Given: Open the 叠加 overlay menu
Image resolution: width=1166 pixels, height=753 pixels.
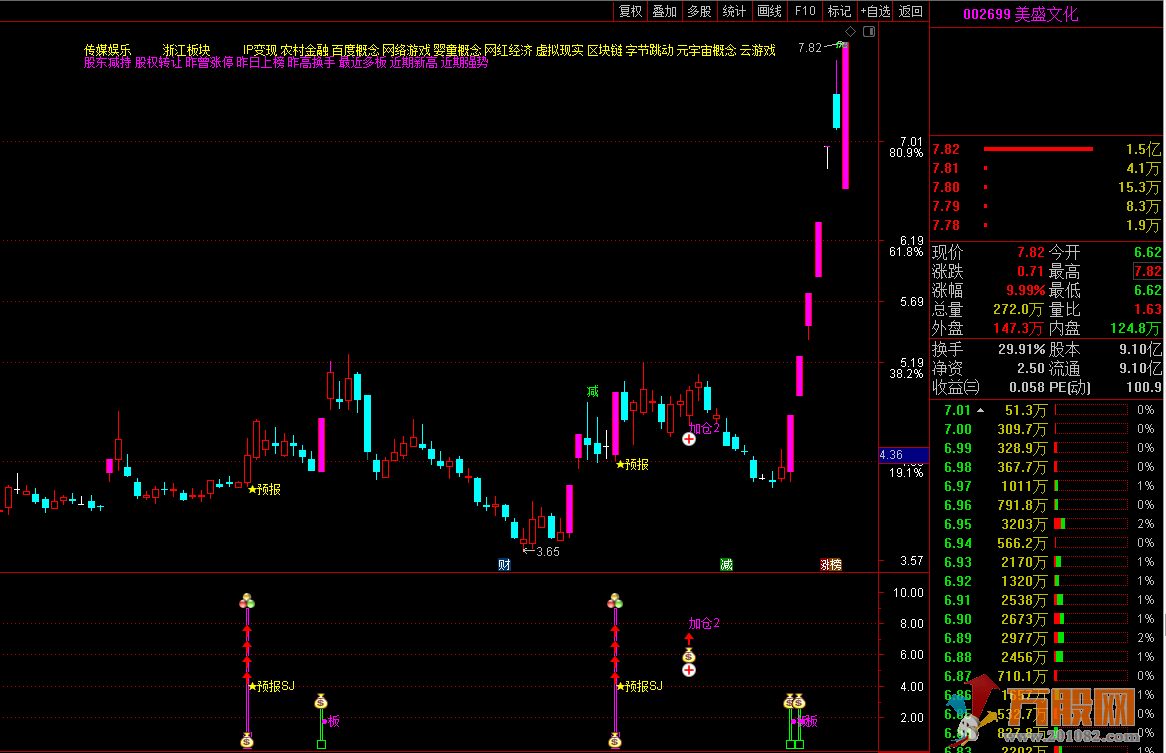Looking at the screenshot, I should click(x=664, y=11).
